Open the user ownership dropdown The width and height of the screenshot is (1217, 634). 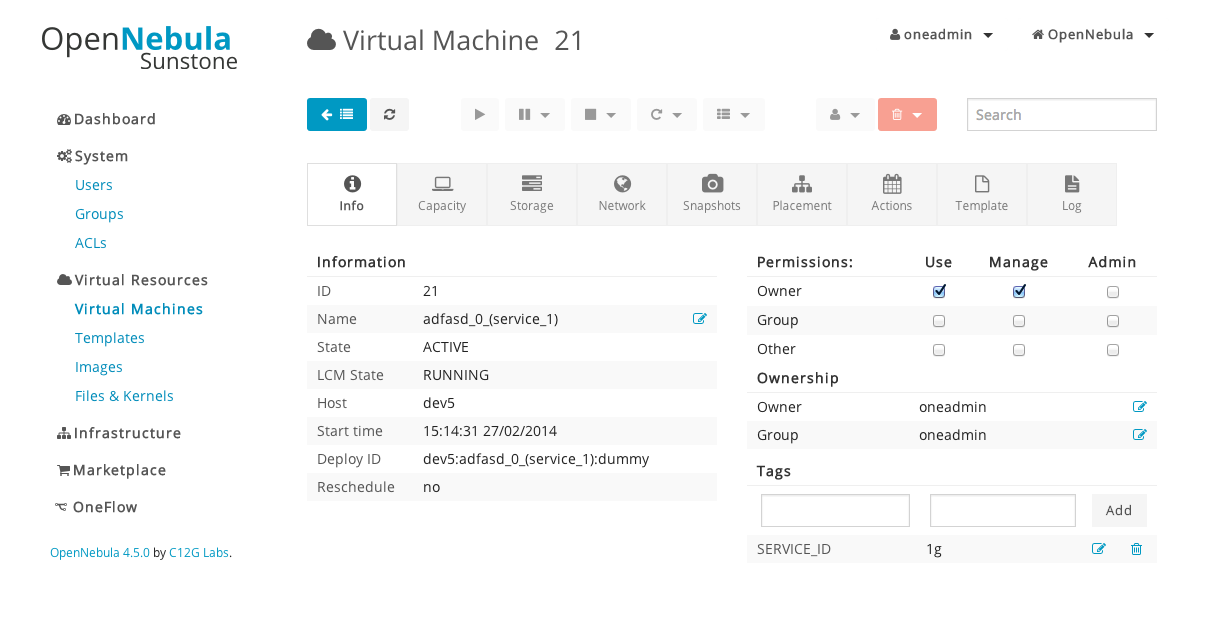pos(845,114)
